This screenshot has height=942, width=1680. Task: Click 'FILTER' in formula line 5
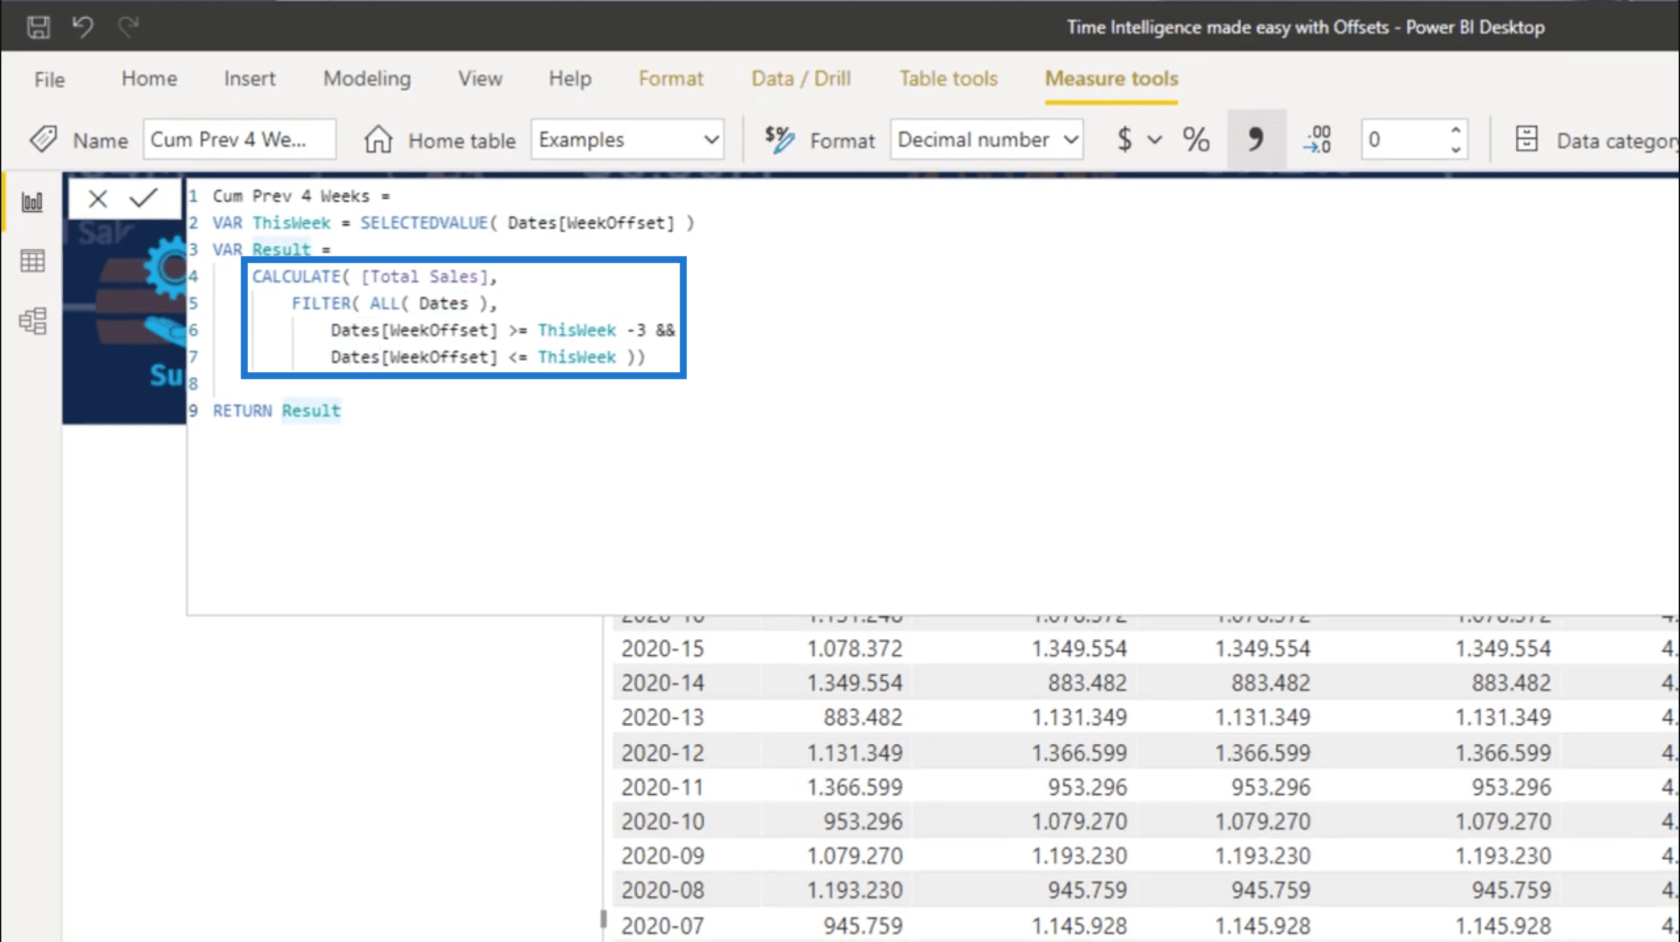[321, 303]
